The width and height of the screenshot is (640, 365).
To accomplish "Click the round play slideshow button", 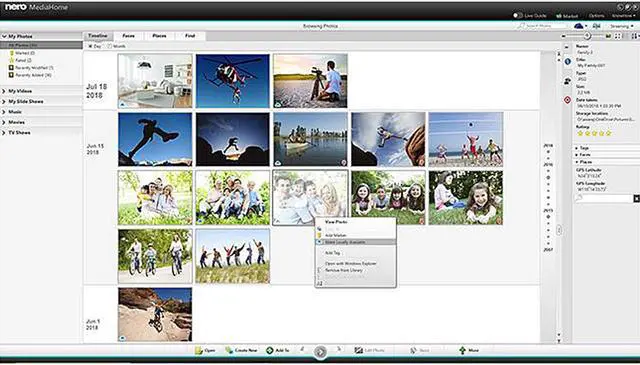I will point(320,352).
